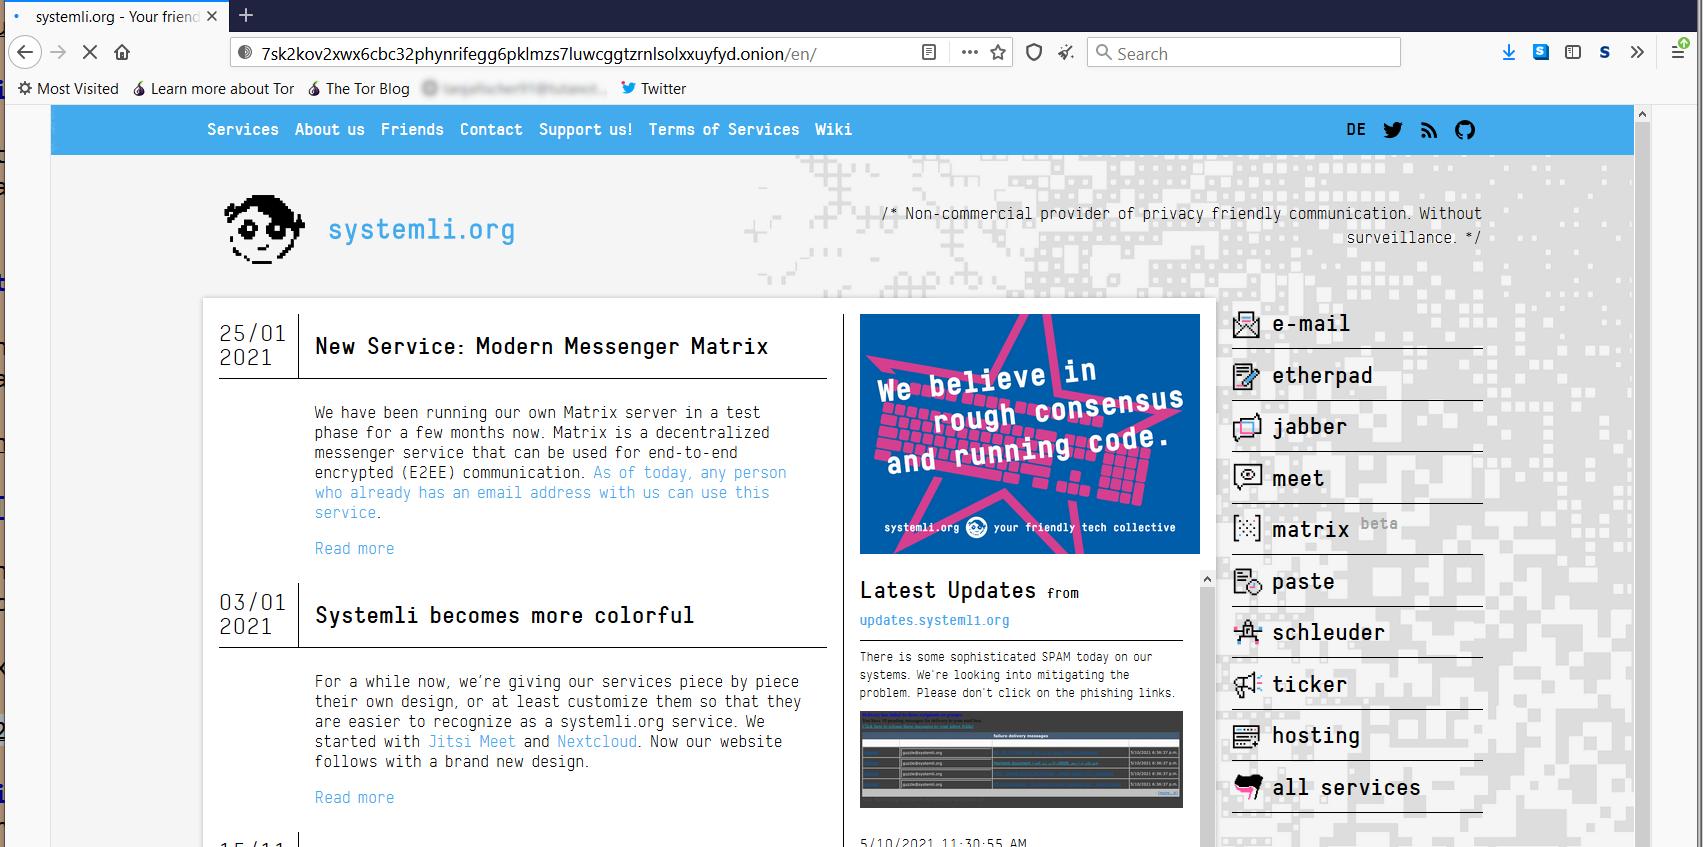The image size is (1703, 847).
Task: Click Read more under colorful article
Action: tap(354, 797)
